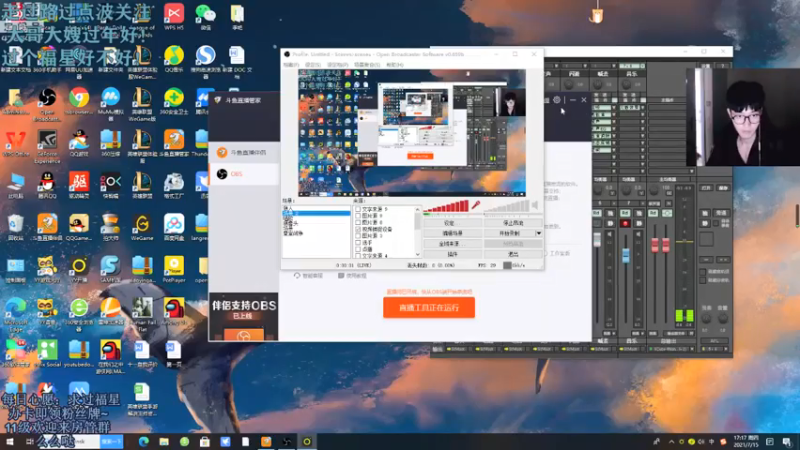This screenshot has height=450, width=800.
Task: Toggle the seventh source checkbox in OBS list
Action: (358, 249)
